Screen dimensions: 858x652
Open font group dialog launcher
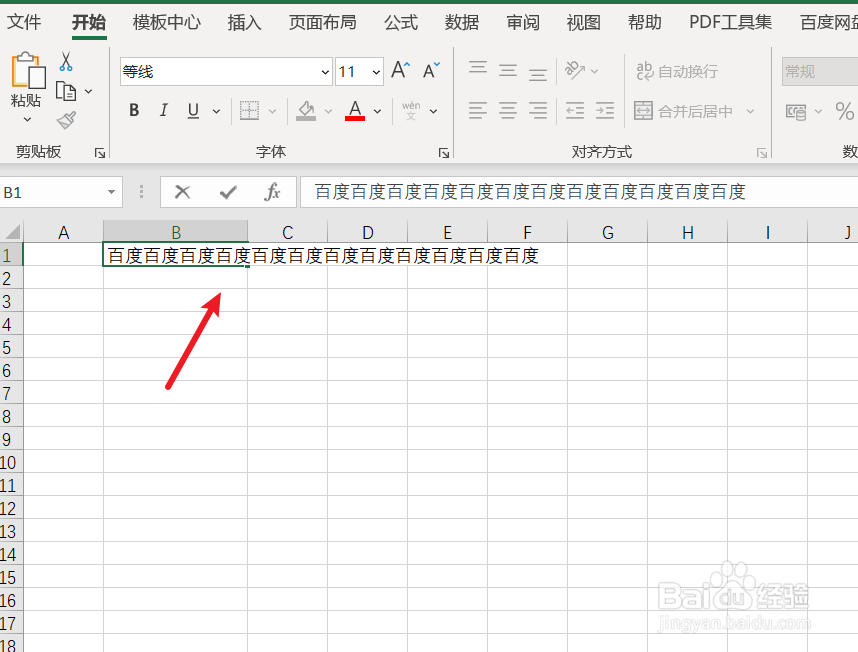click(x=444, y=153)
